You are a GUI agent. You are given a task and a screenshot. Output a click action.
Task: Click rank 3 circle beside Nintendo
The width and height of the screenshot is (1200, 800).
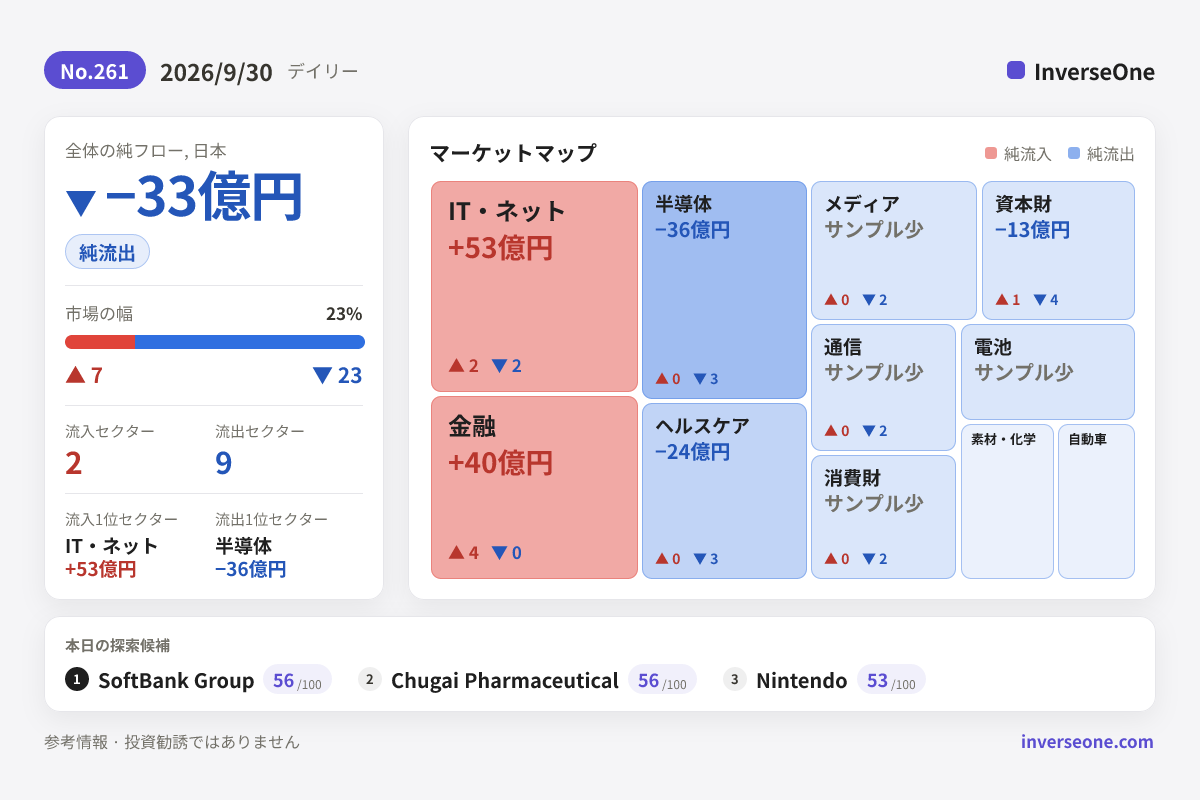point(735,679)
